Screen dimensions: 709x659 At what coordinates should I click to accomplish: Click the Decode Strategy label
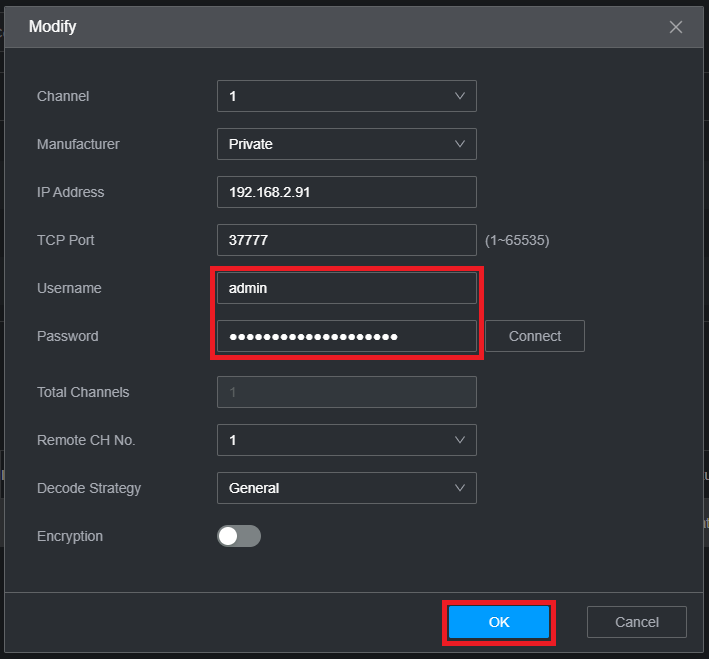click(89, 488)
